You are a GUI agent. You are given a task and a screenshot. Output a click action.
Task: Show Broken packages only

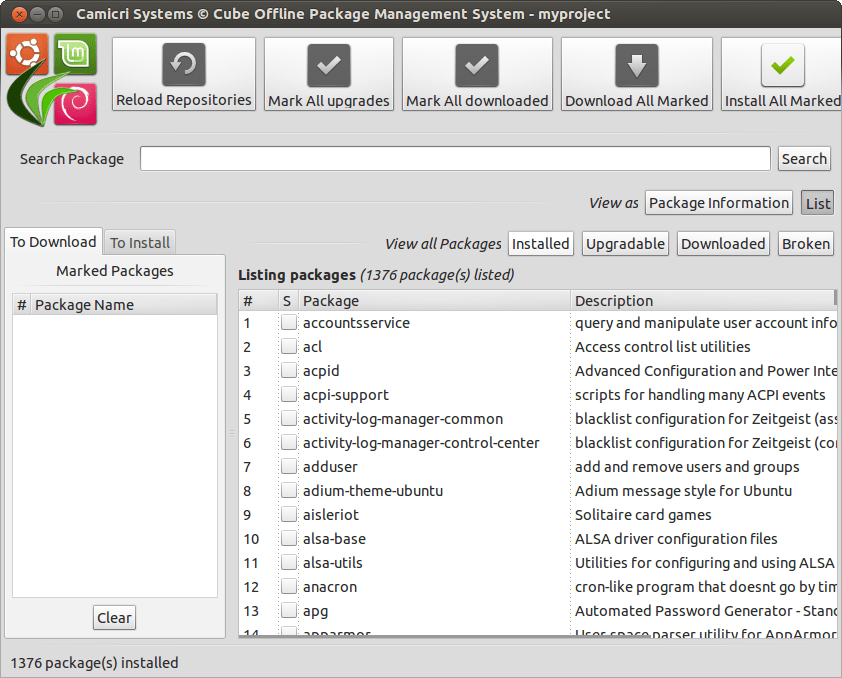click(x=805, y=243)
